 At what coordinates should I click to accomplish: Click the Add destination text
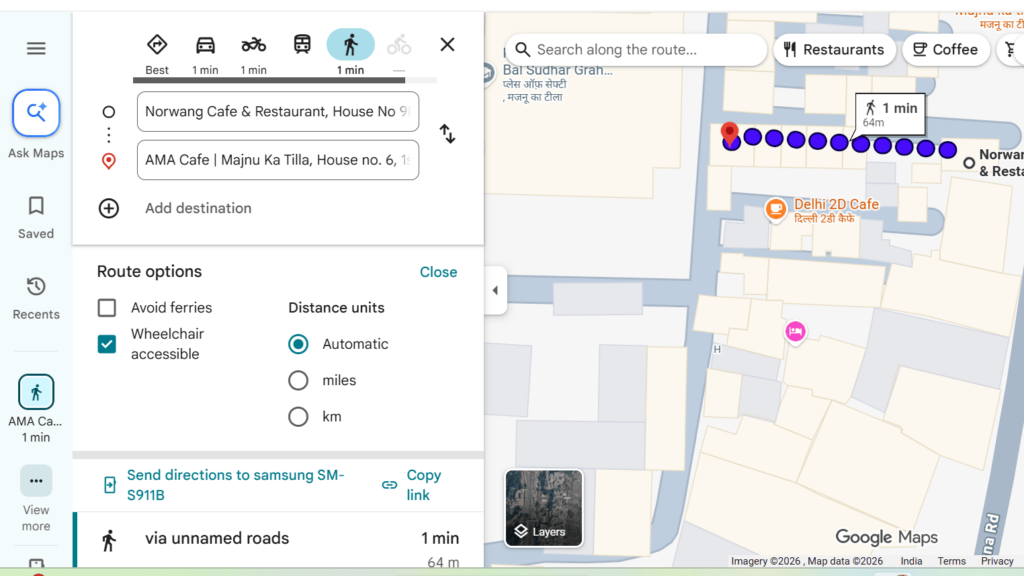pos(198,208)
